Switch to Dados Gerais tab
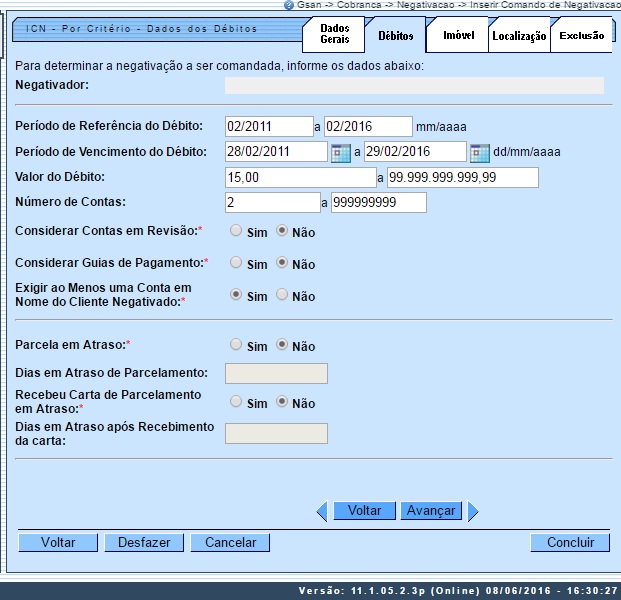621x600 pixels. pos(334,35)
